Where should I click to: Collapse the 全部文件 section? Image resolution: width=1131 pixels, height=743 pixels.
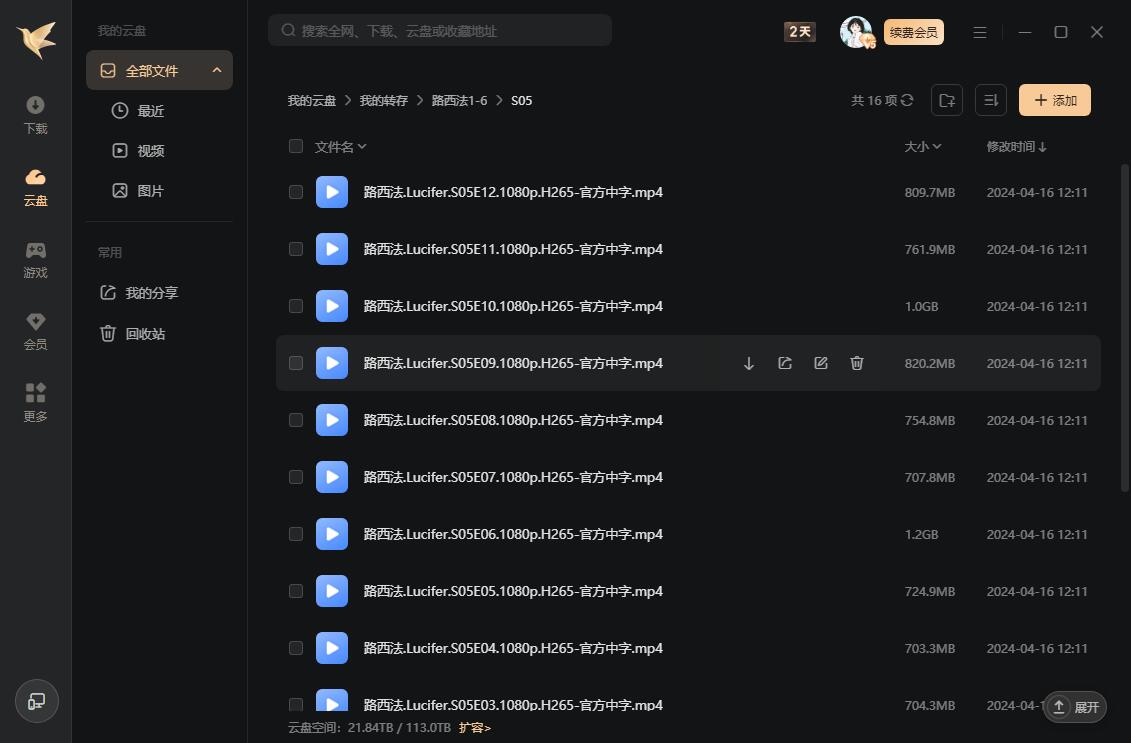(217, 70)
